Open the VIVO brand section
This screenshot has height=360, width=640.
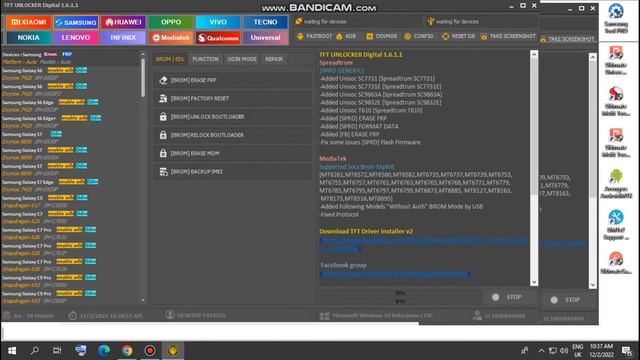(x=218, y=22)
